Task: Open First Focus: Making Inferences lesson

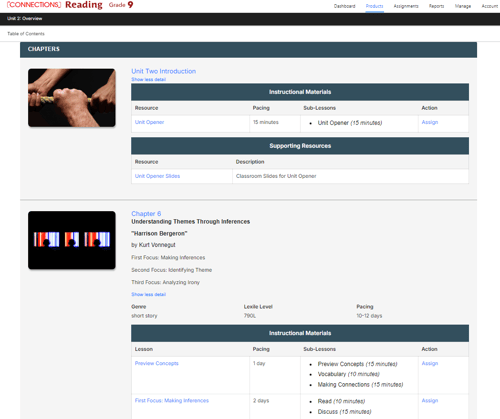Action: 172,400
